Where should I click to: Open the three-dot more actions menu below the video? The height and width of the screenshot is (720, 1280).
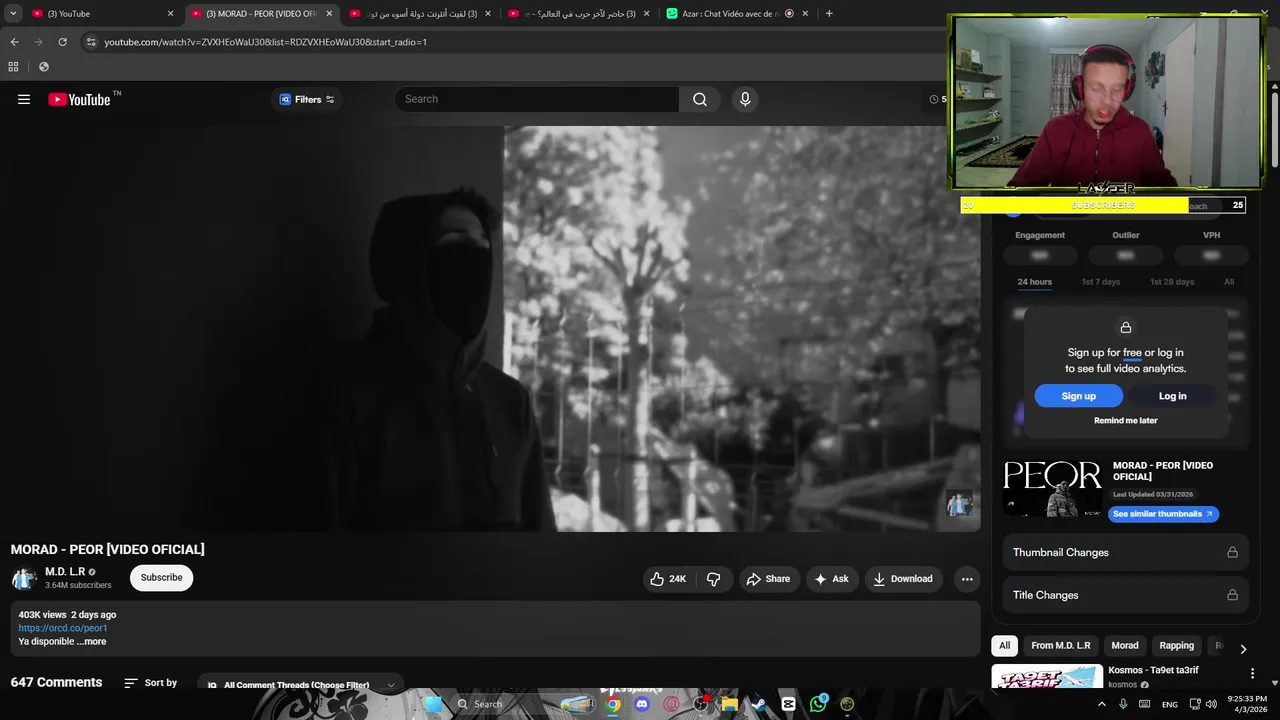pyautogui.click(x=967, y=579)
